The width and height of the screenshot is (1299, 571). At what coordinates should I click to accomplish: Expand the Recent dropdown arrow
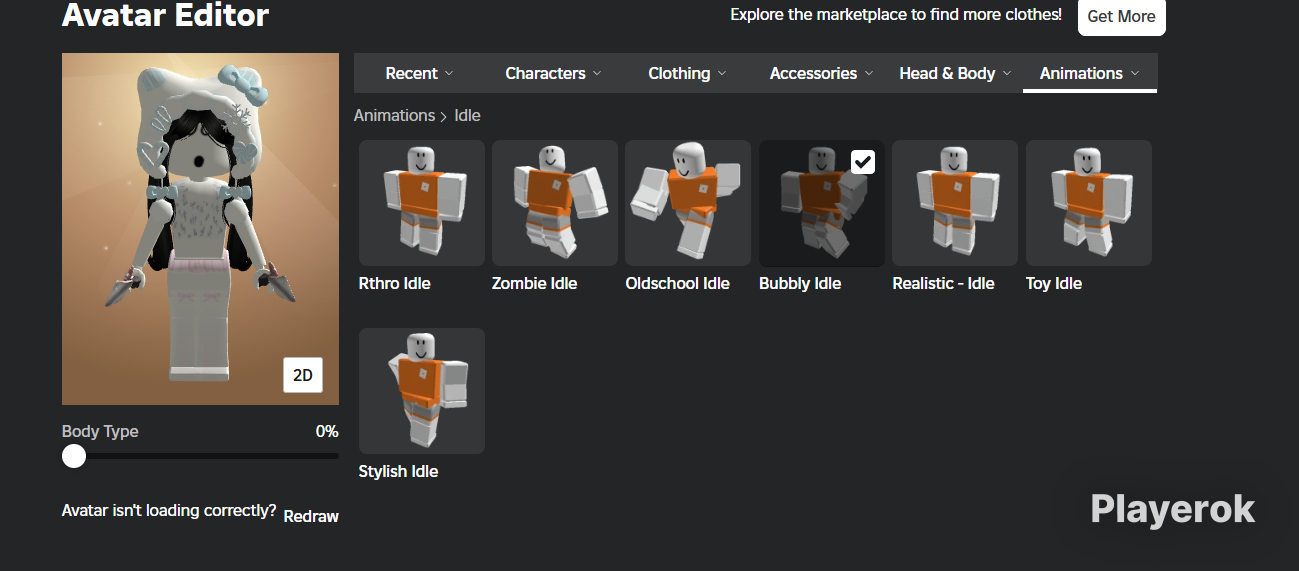449,73
